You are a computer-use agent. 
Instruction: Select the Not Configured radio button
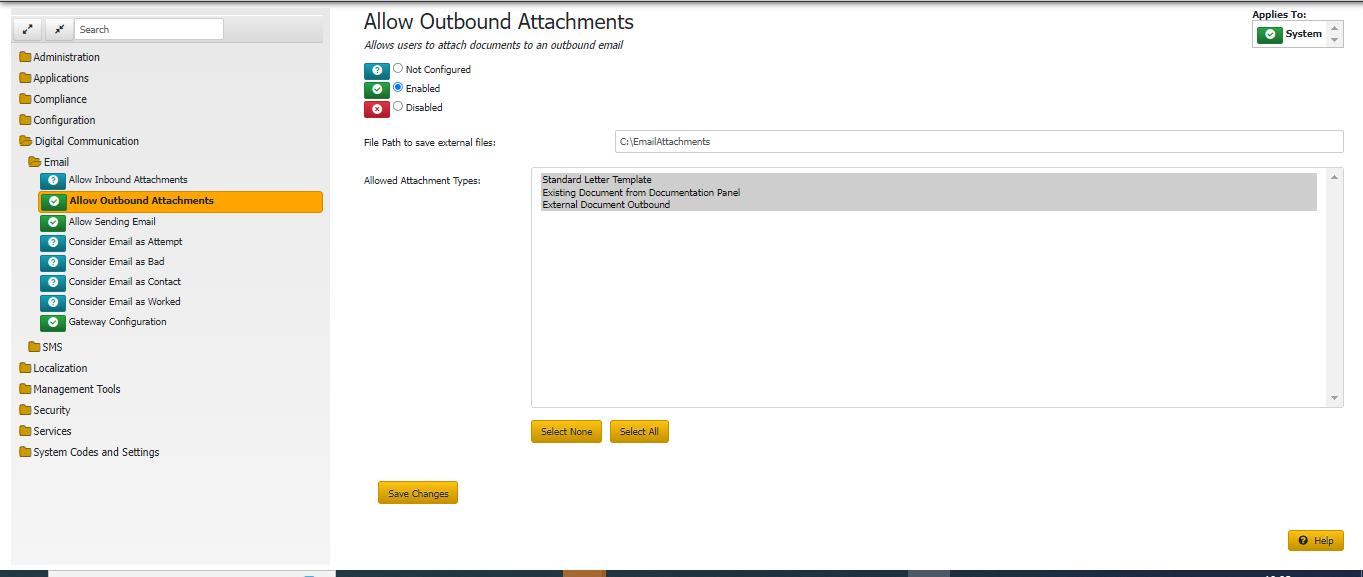click(398, 69)
